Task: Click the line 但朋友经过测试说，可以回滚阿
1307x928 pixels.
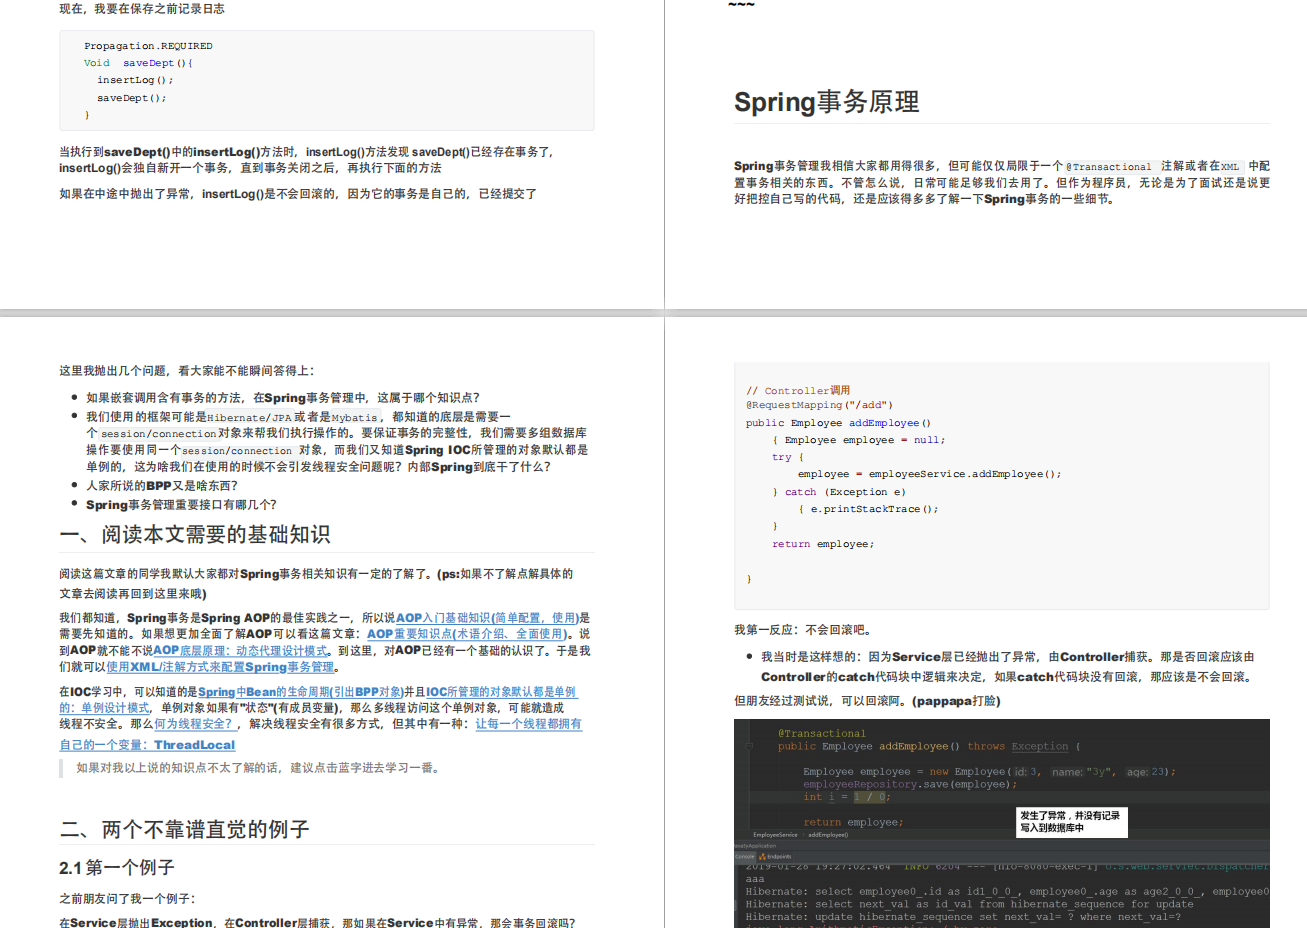Action: pos(867,701)
